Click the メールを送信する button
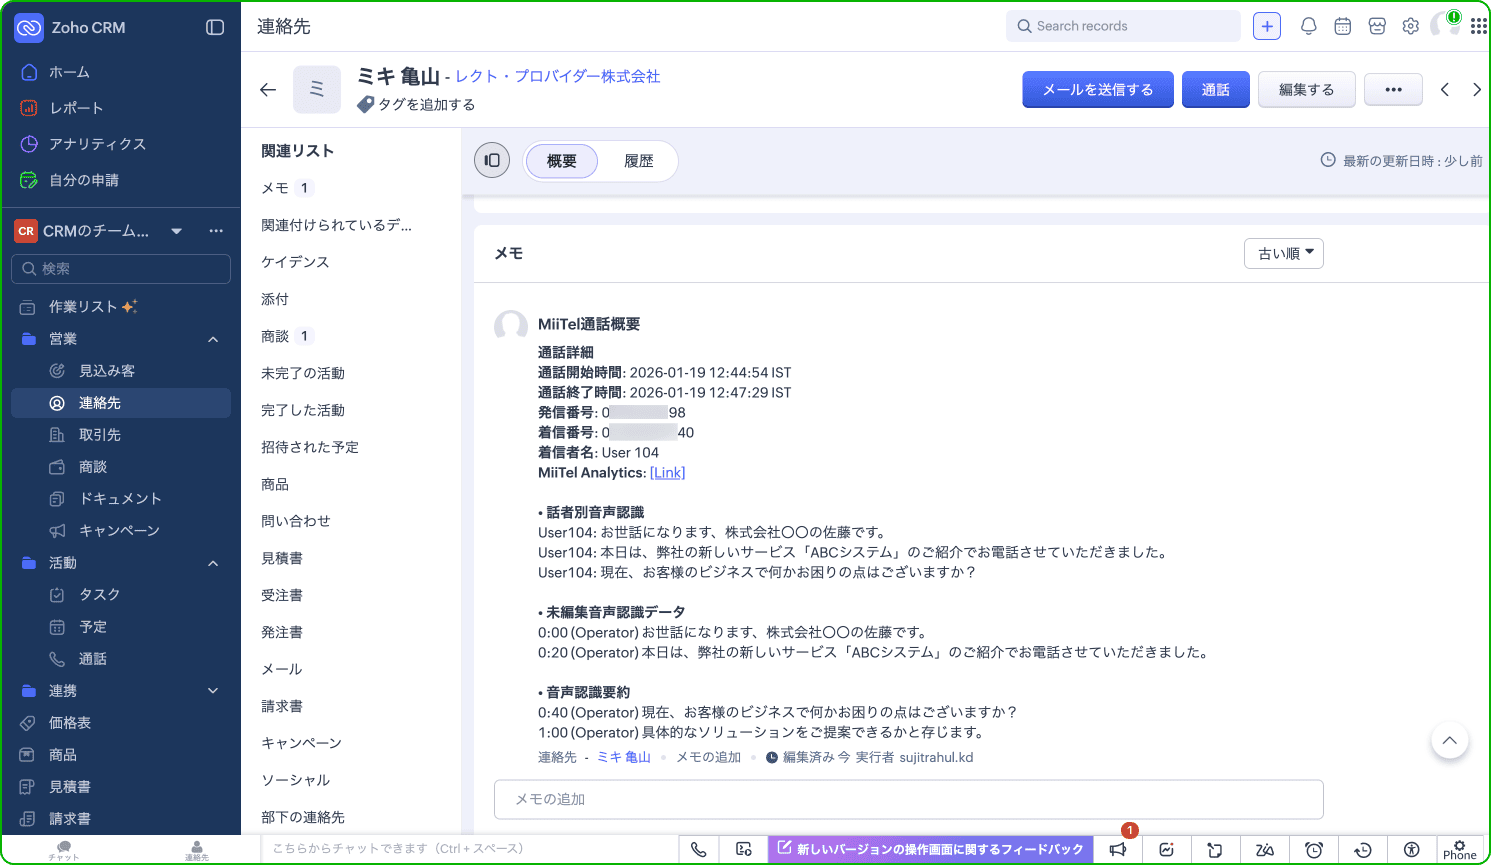 coord(1097,90)
